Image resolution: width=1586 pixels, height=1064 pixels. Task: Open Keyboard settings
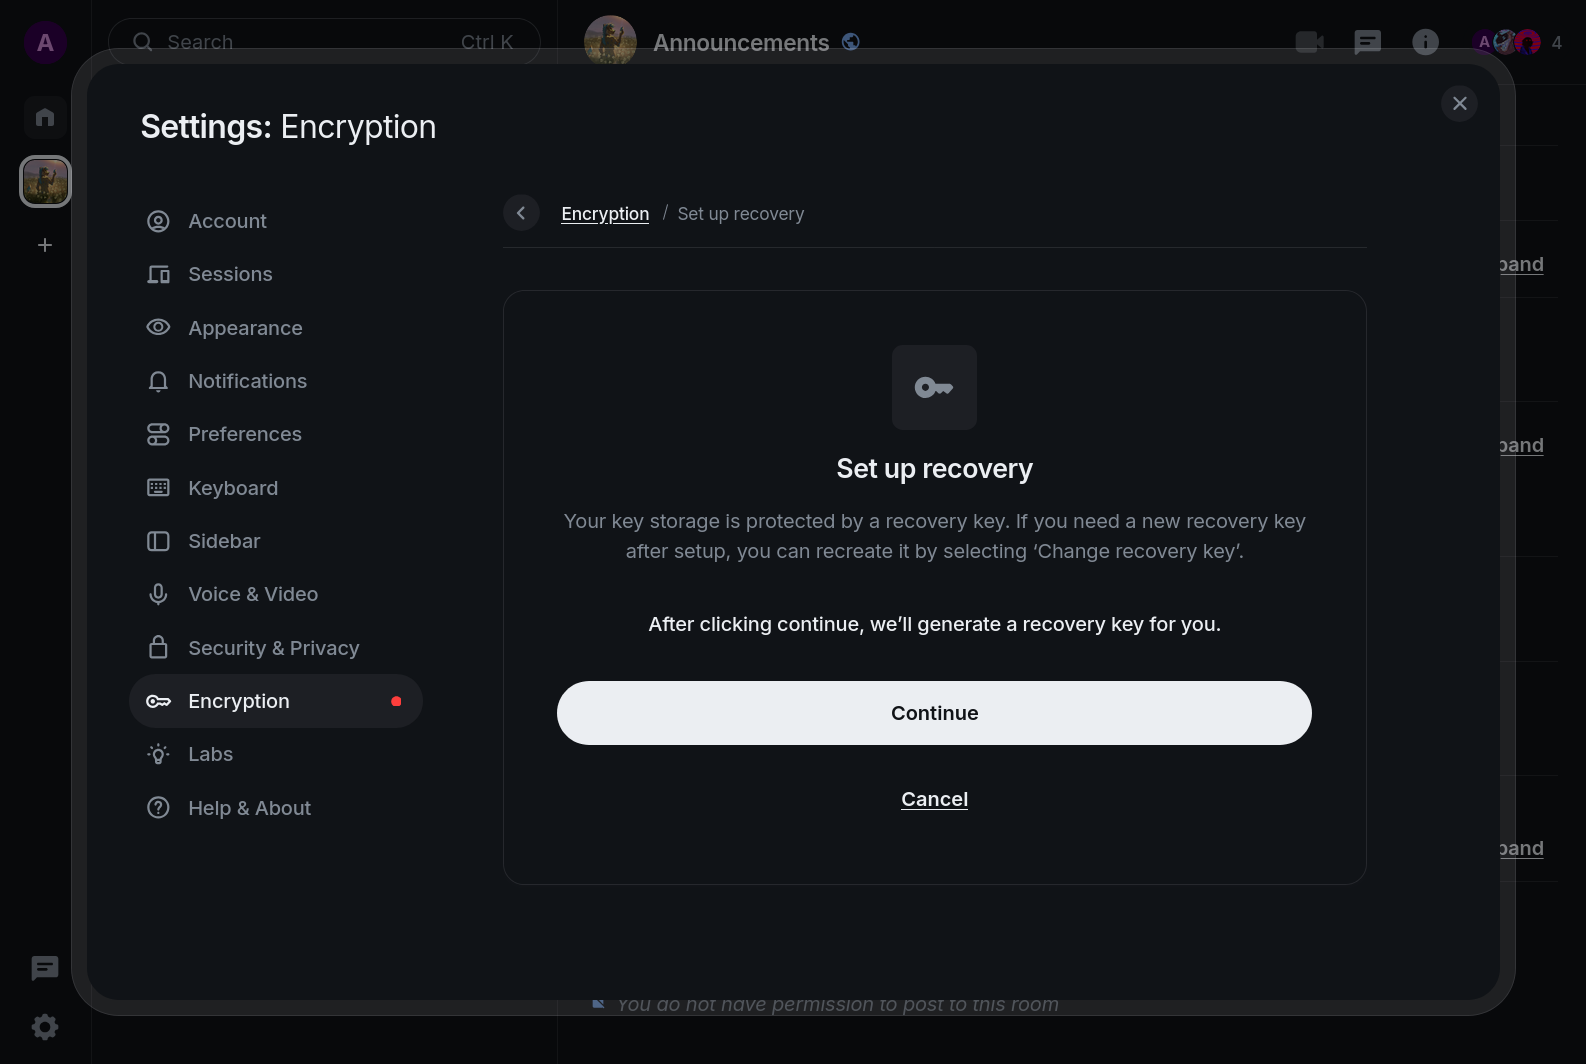click(x=233, y=488)
